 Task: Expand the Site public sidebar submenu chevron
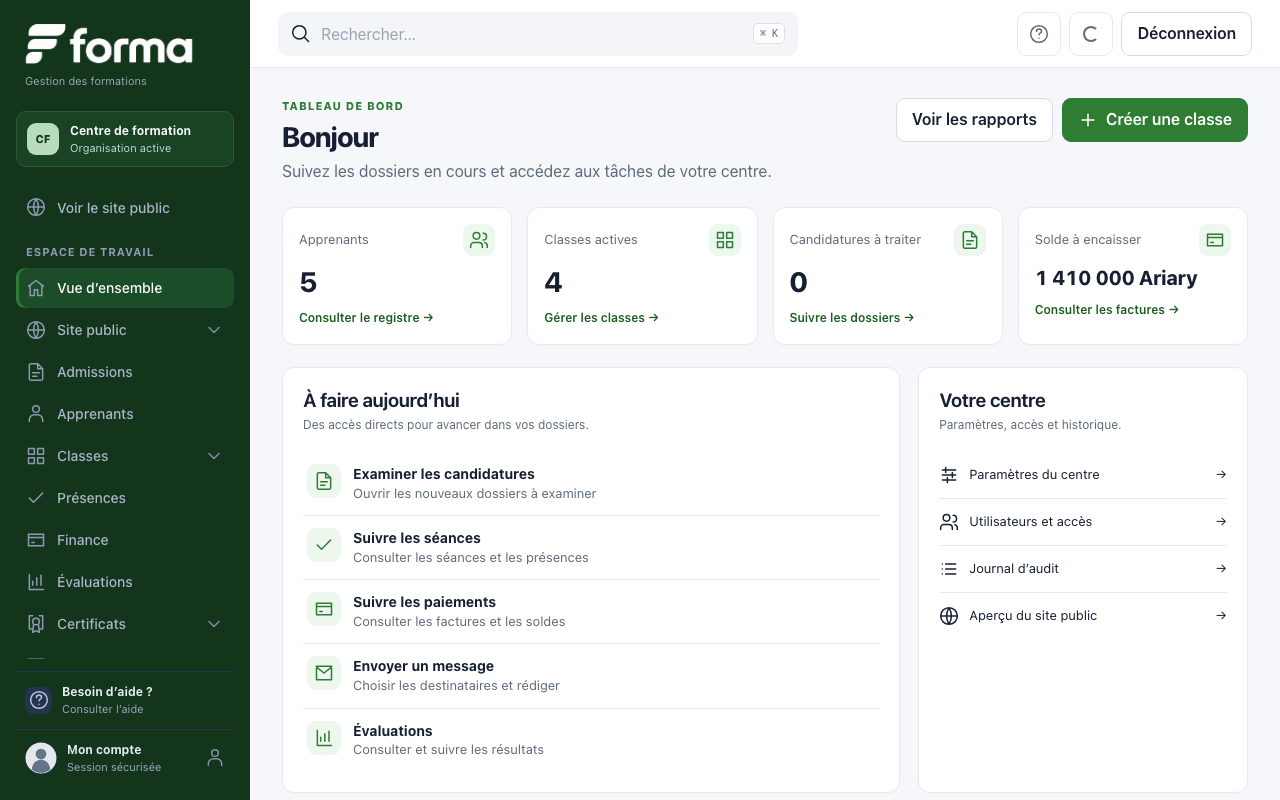point(214,330)
